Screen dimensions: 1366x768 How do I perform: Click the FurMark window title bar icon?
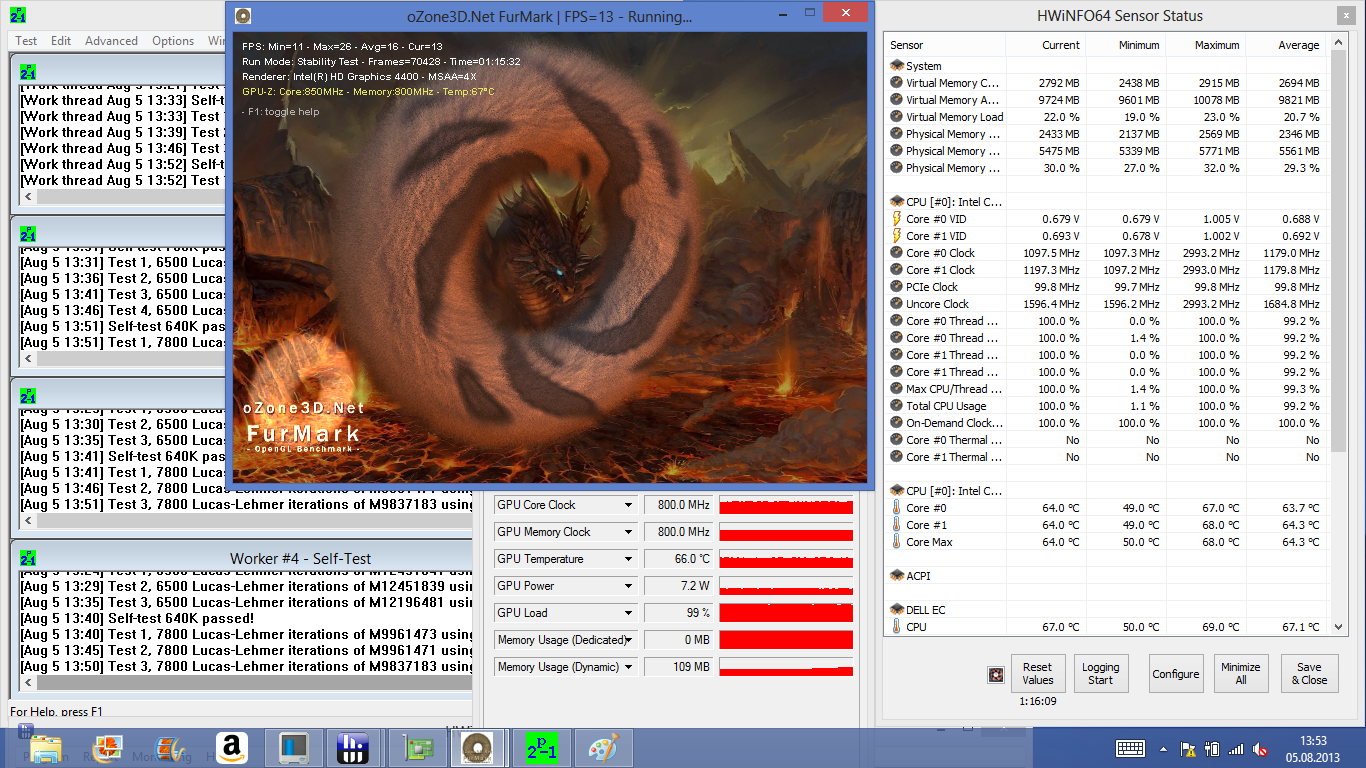[243, 16]
